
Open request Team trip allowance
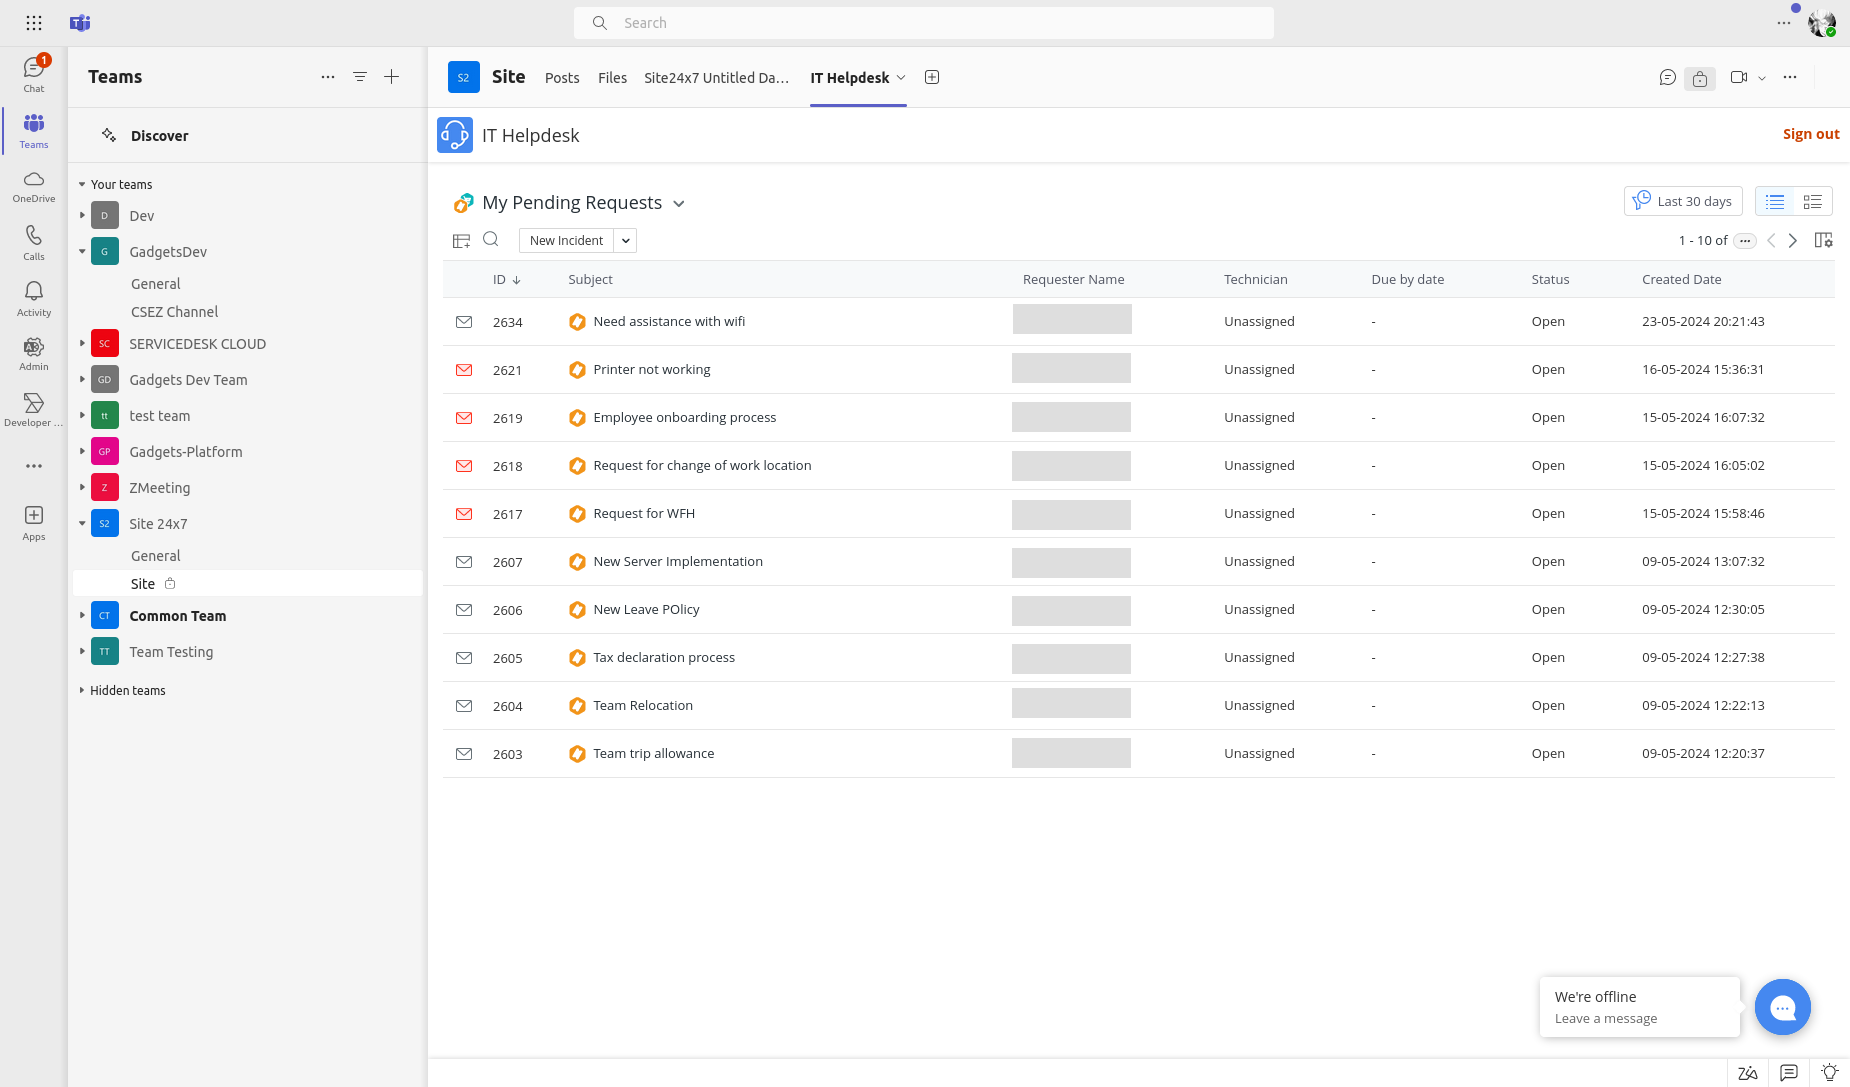(x=654, y=753)
